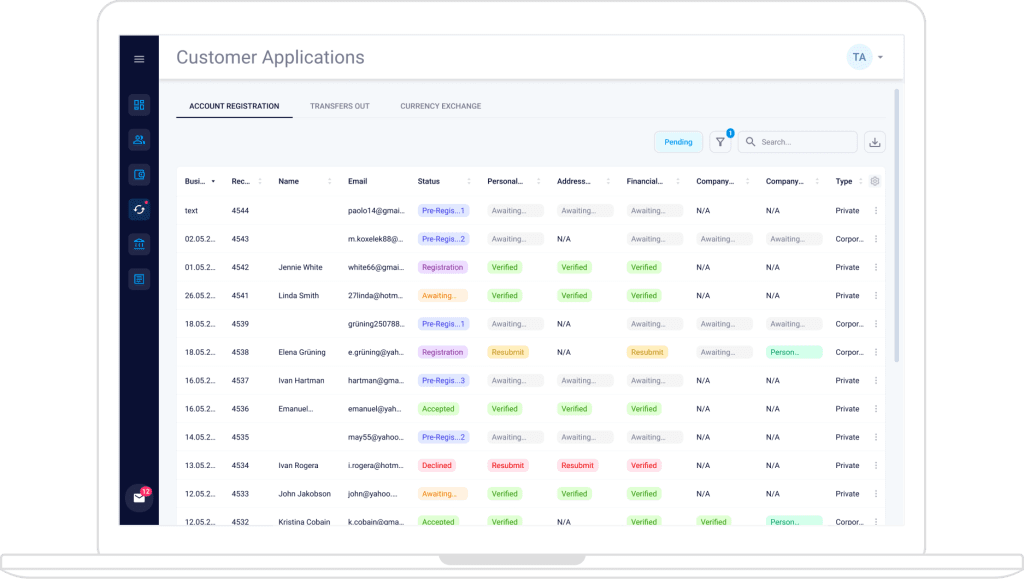The image size is (1024, 579).
Task: Clear the Pending filter chip
Action: tap(678, 142)
